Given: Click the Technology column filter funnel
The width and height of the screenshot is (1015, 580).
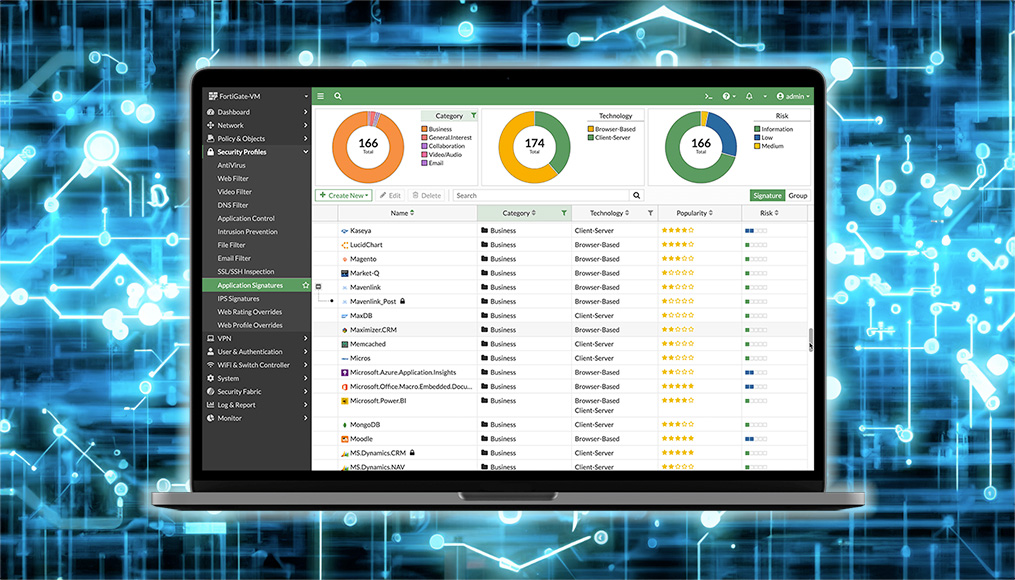Looking at the screenshot, I should point(651,213).
